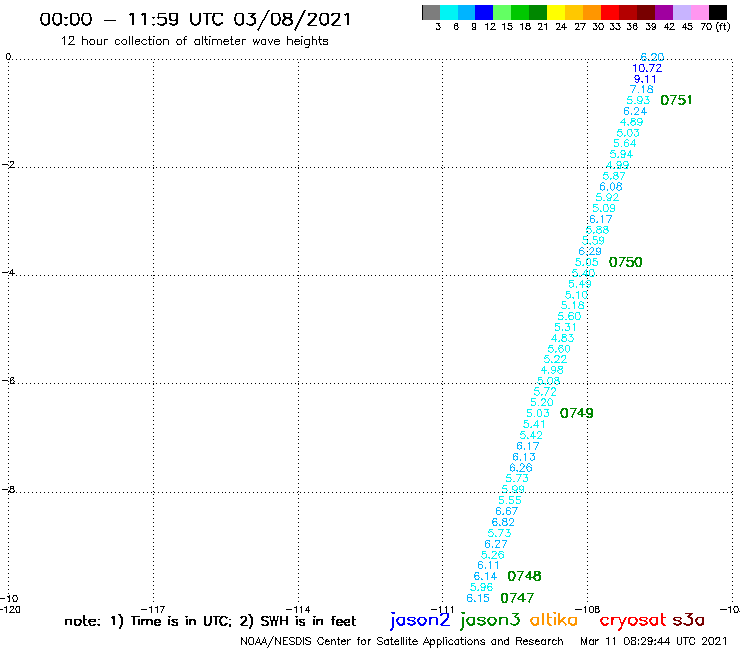Click the 12 hour collection subtitle

point(194,41)
